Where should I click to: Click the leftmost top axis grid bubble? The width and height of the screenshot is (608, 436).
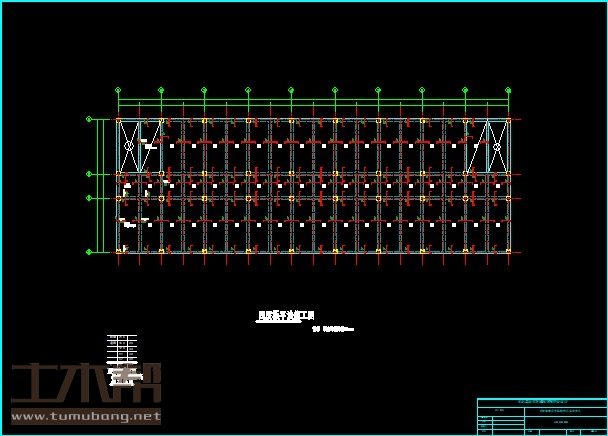tap(118, 91)
